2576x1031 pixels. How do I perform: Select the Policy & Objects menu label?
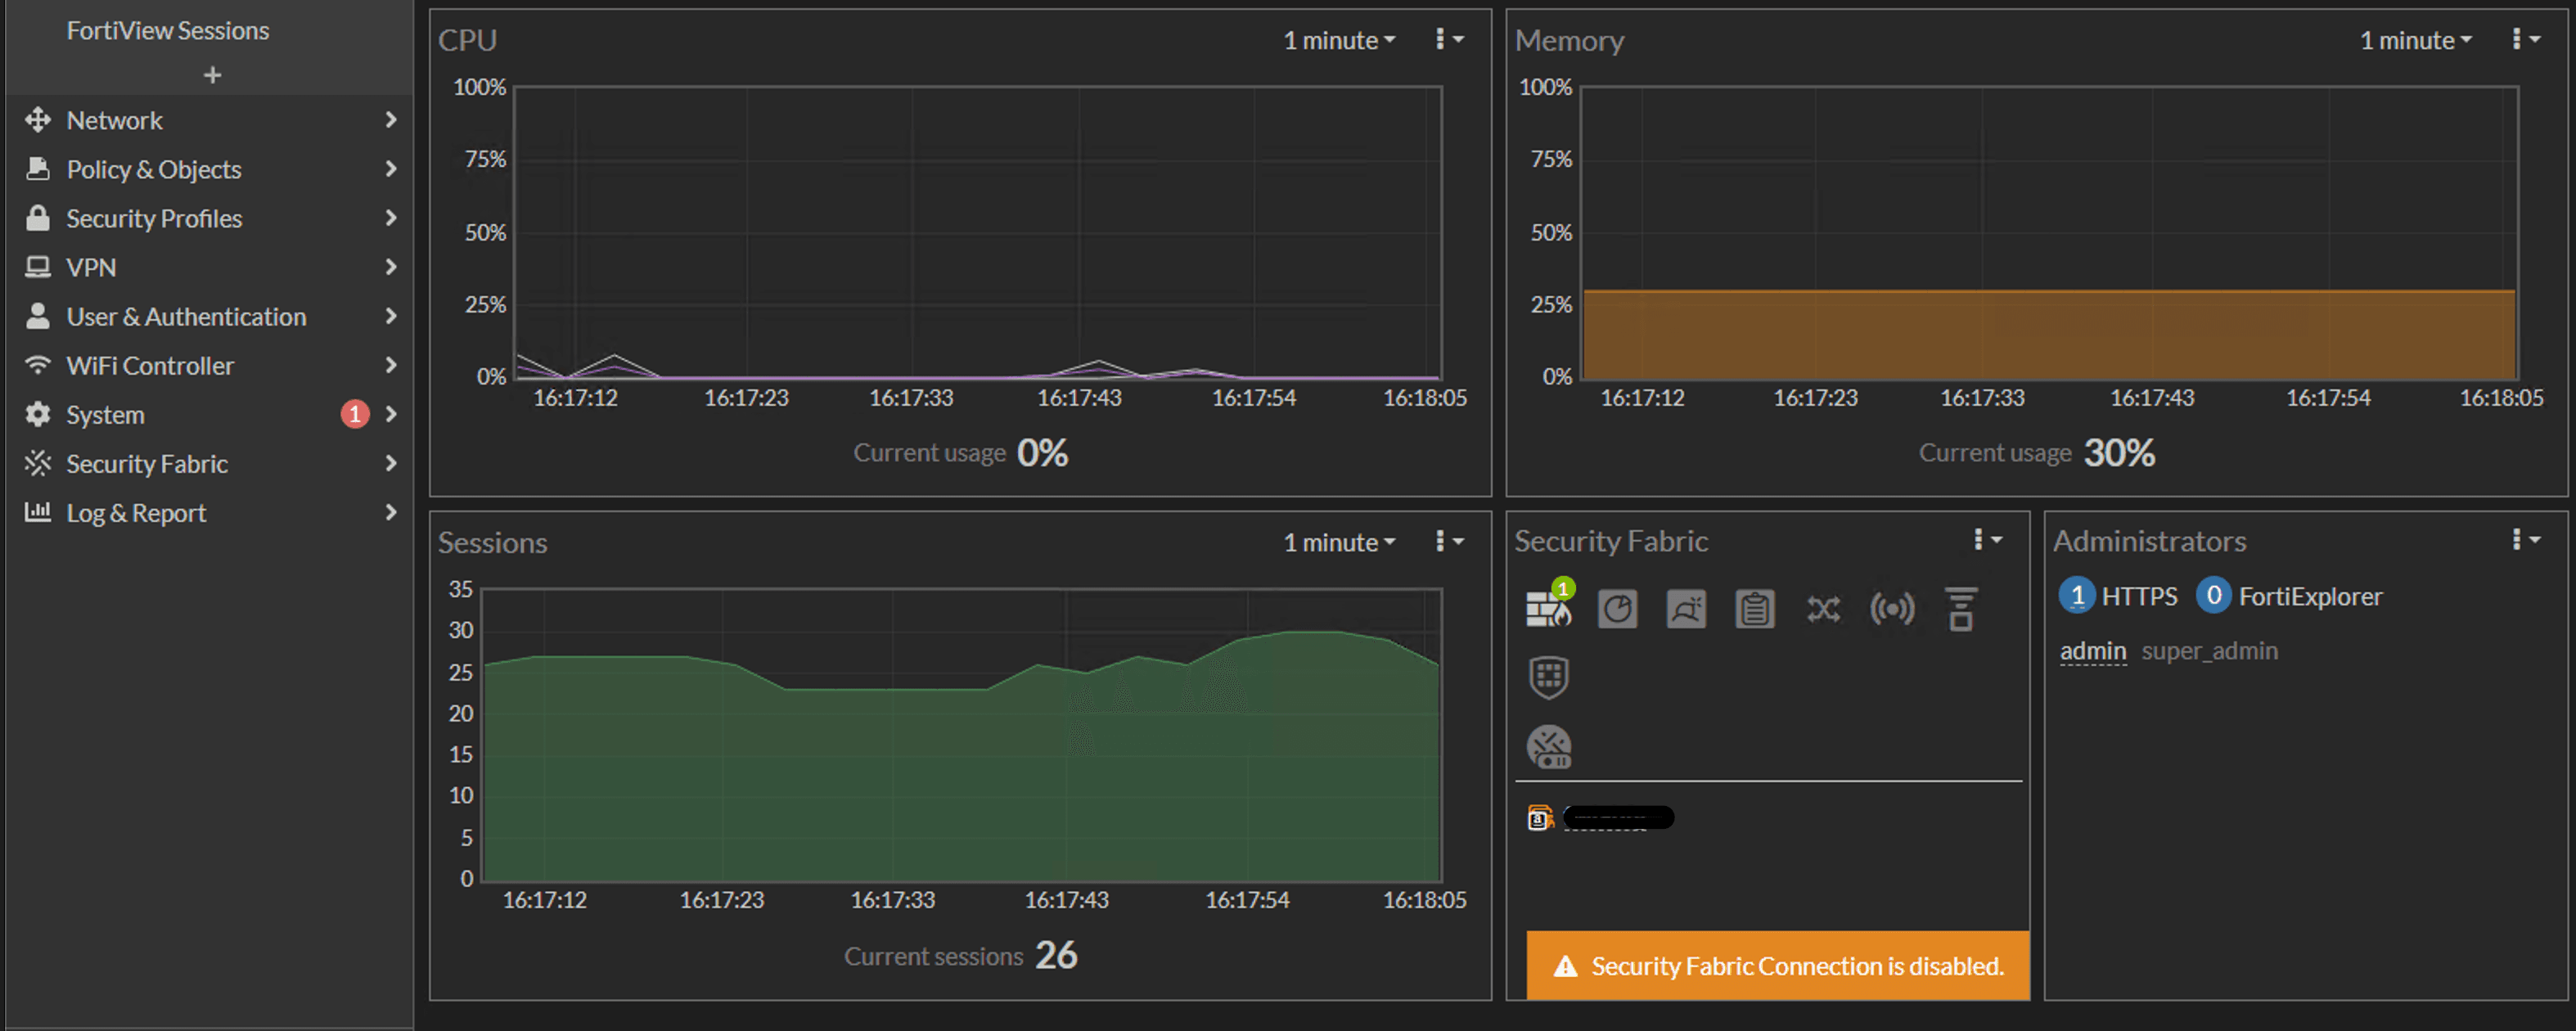154,169
